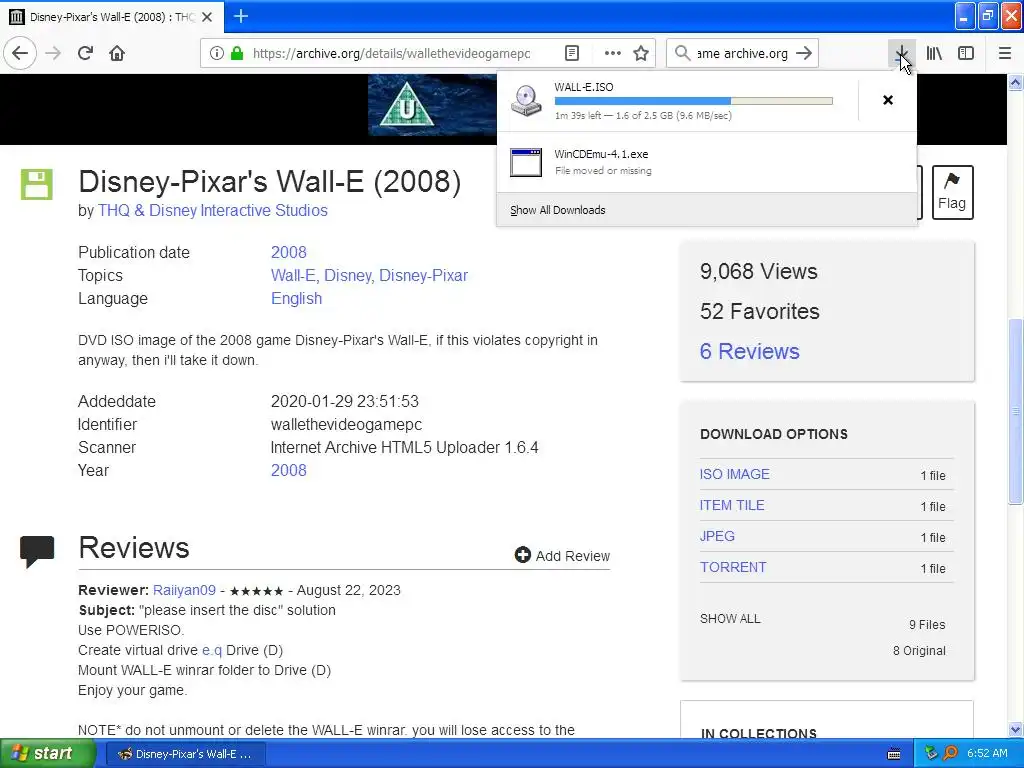Flag this item

(x=952, y=192)
